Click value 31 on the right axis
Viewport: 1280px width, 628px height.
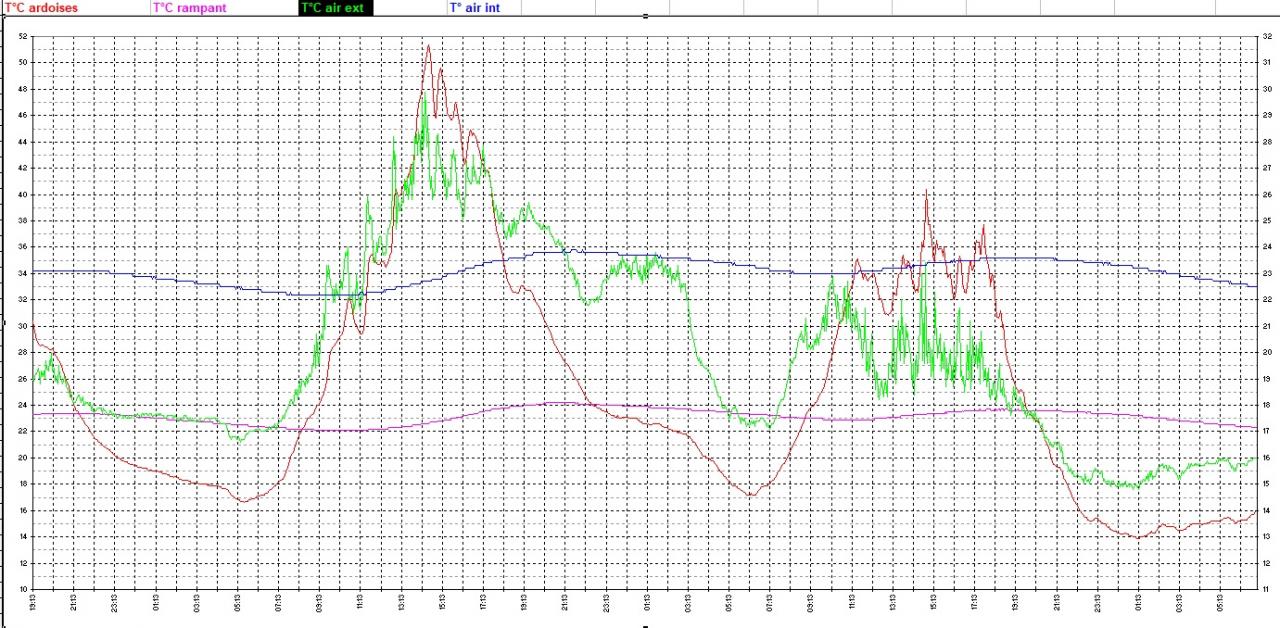pos(1266,63)
